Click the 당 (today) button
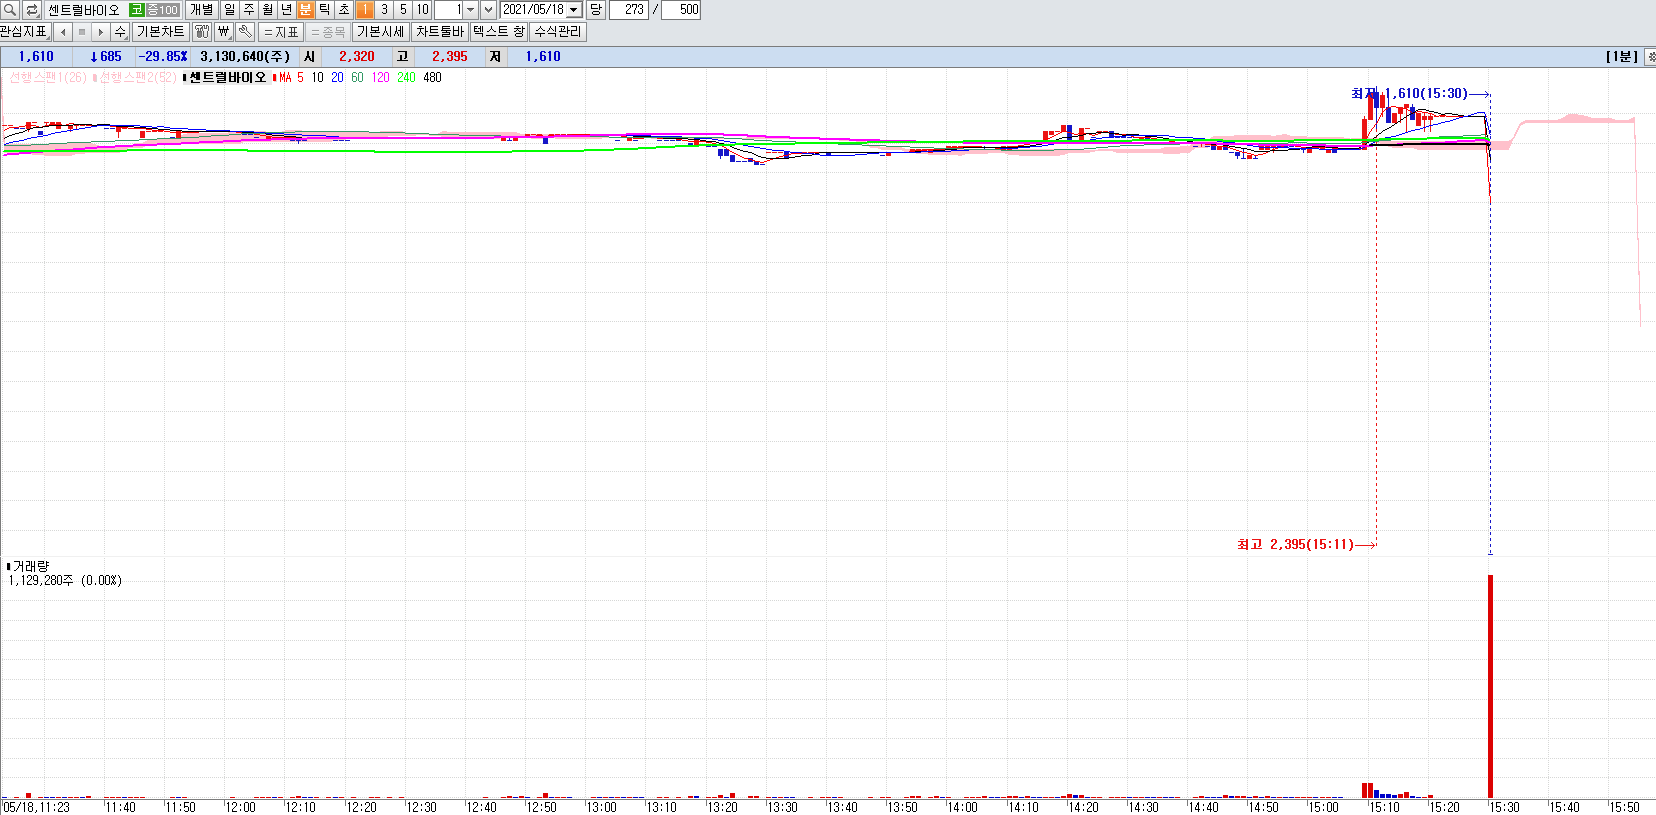 [596, 10]
